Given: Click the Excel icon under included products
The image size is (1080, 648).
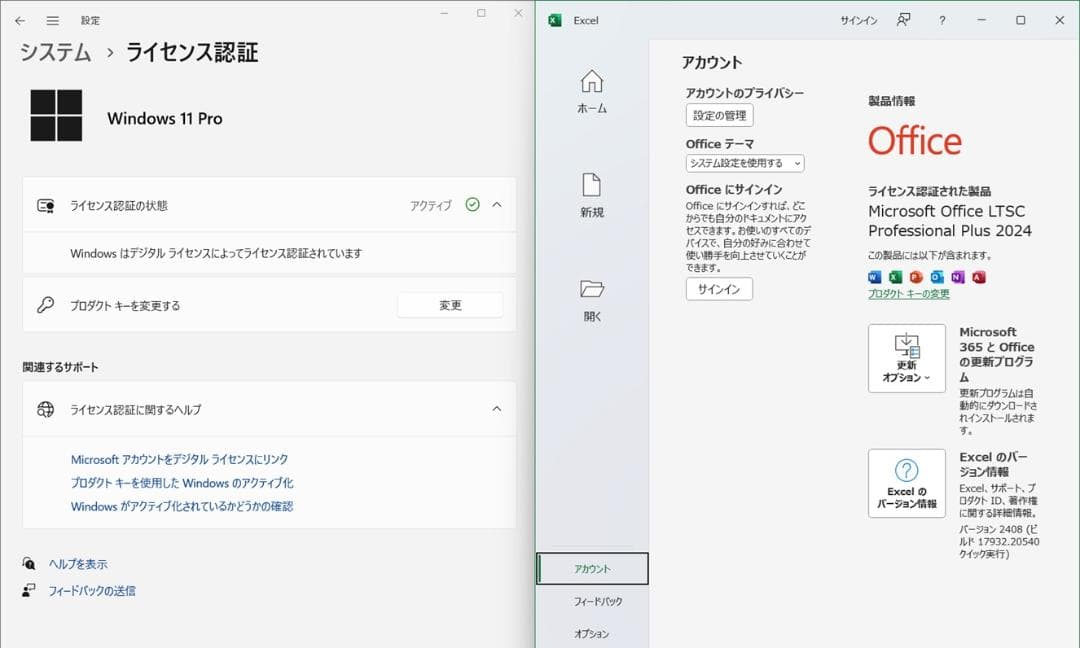Looking at the screenshot, I should click(894, 277).
